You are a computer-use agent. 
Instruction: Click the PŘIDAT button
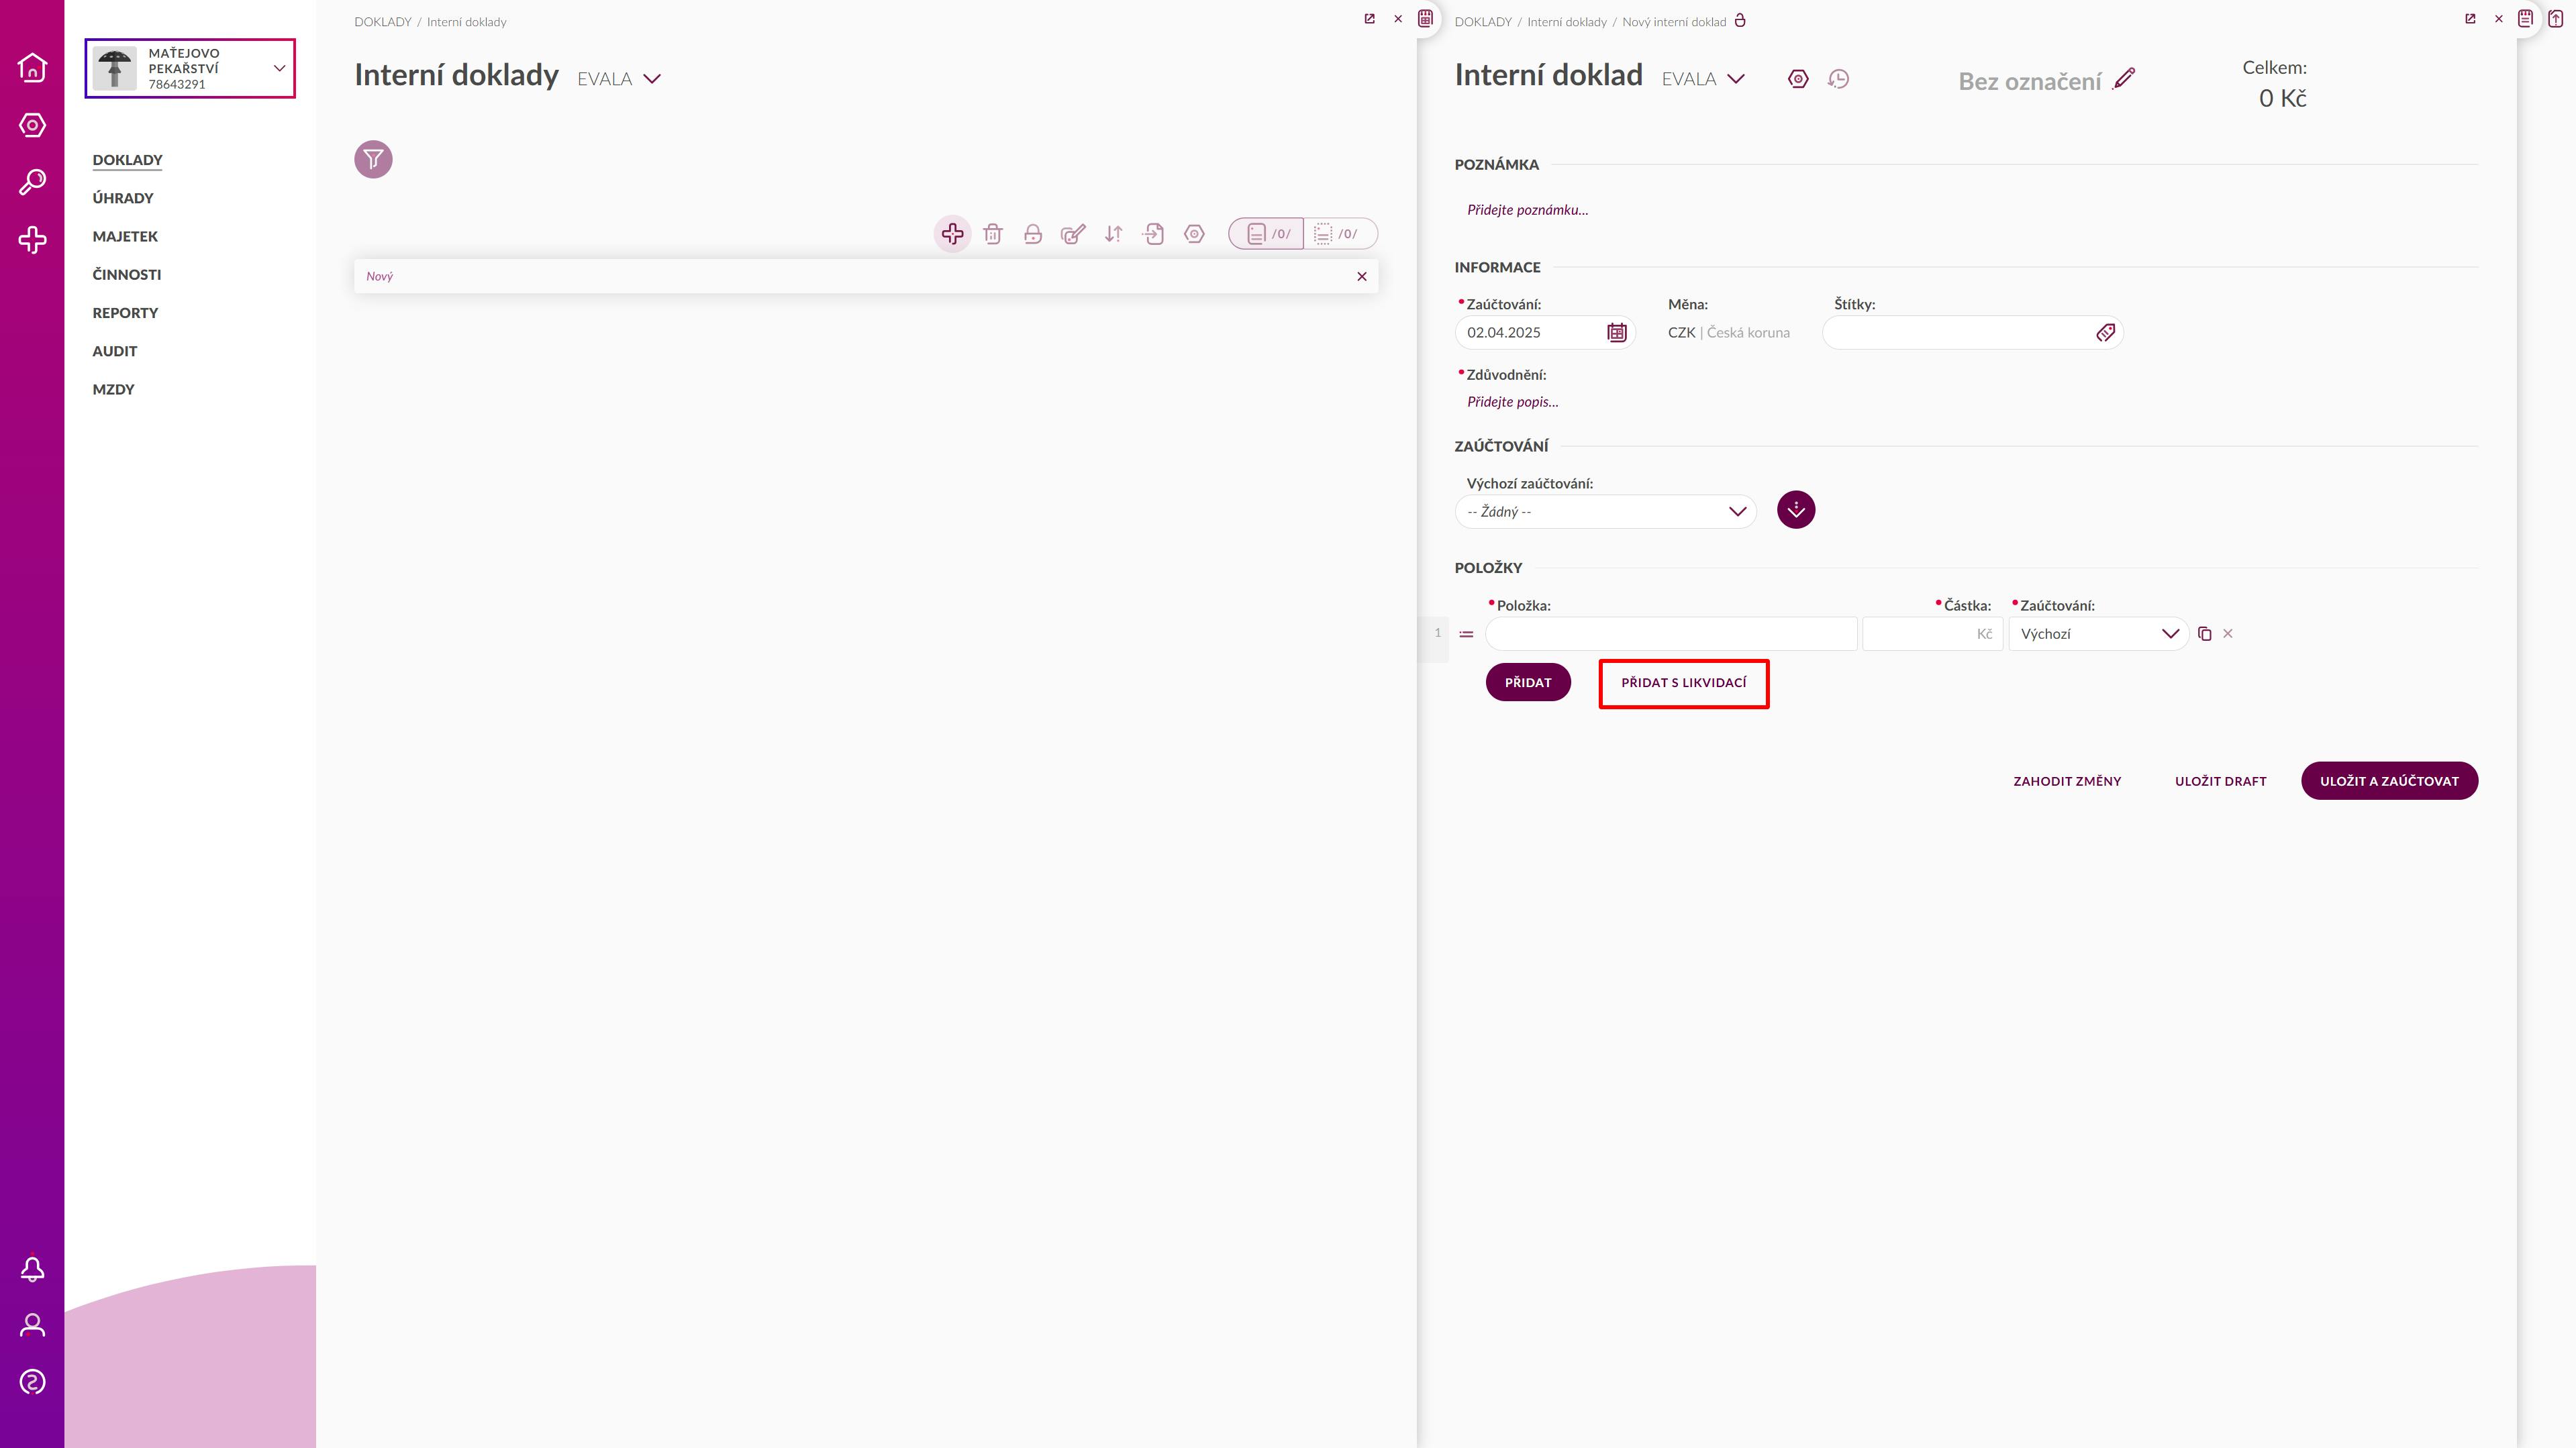click(x=1528, y=682)
